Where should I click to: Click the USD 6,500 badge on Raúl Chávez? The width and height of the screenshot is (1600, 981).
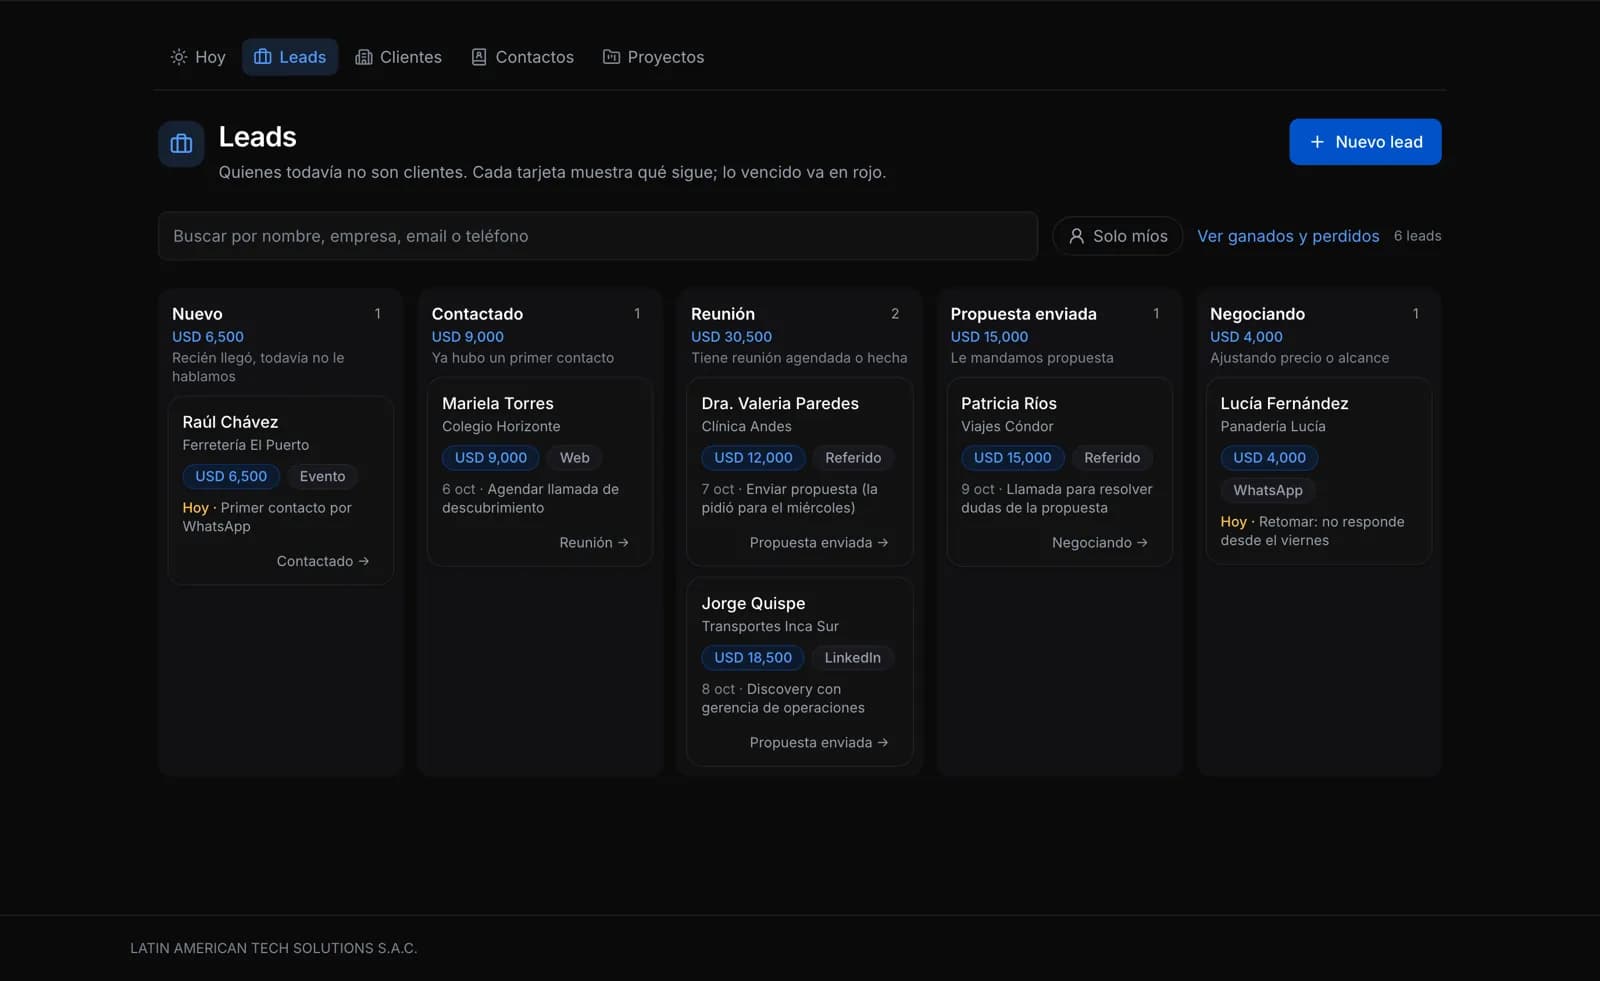[x=231, y=476]
